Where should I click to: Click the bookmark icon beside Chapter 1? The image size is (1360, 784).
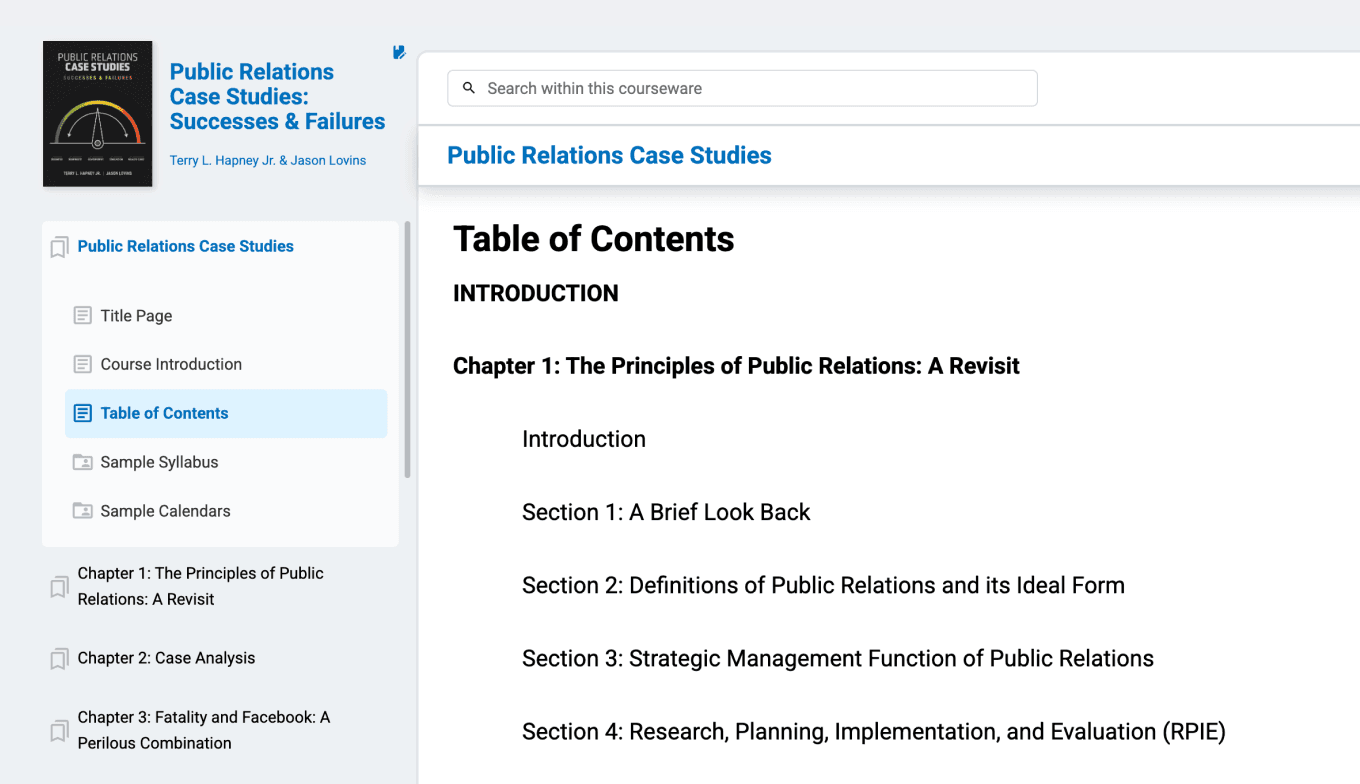point(60,587)
